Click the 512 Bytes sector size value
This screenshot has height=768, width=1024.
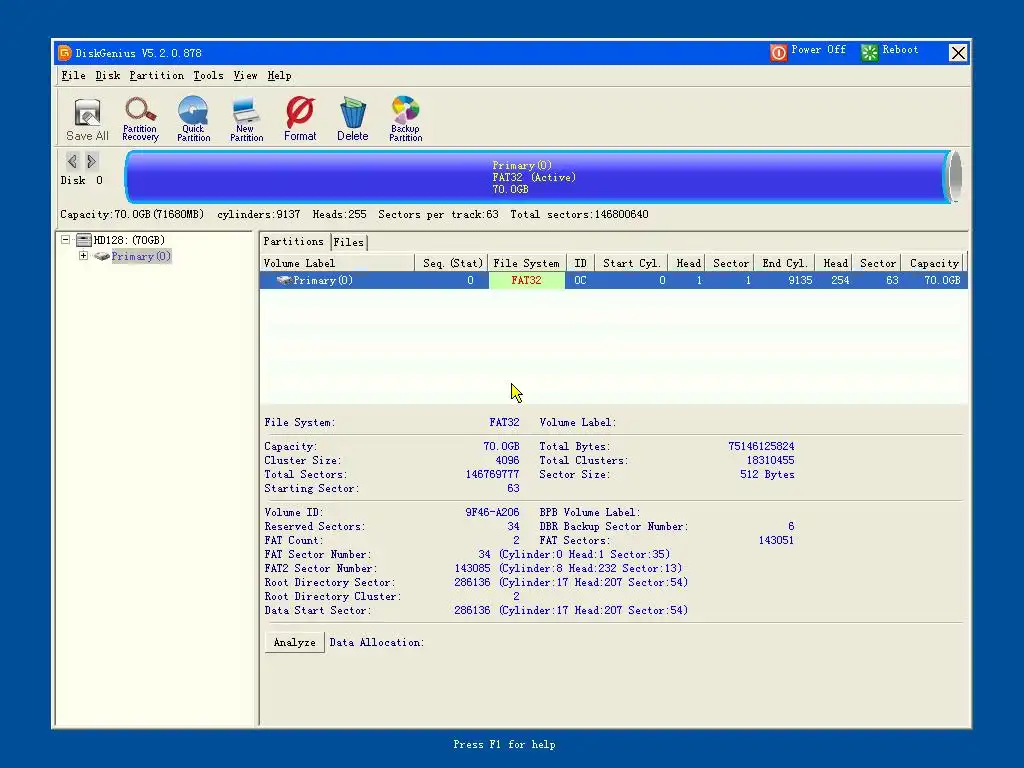[x=767, y=475]
